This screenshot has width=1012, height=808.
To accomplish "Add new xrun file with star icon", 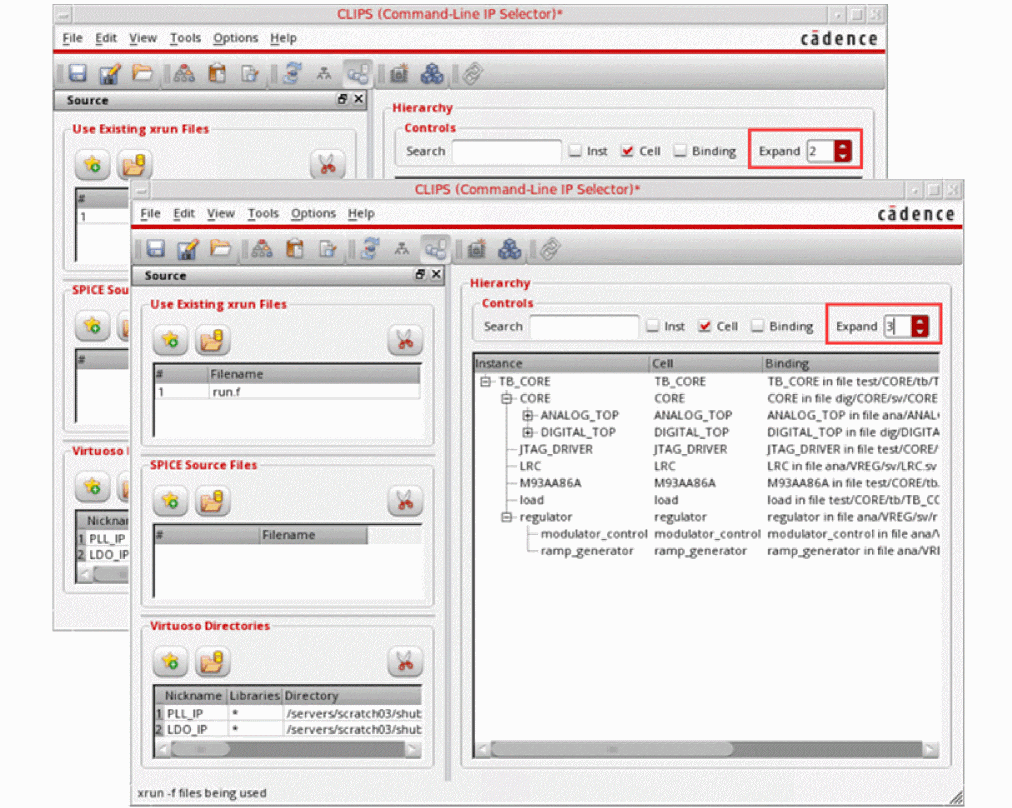I will point(170,339).
